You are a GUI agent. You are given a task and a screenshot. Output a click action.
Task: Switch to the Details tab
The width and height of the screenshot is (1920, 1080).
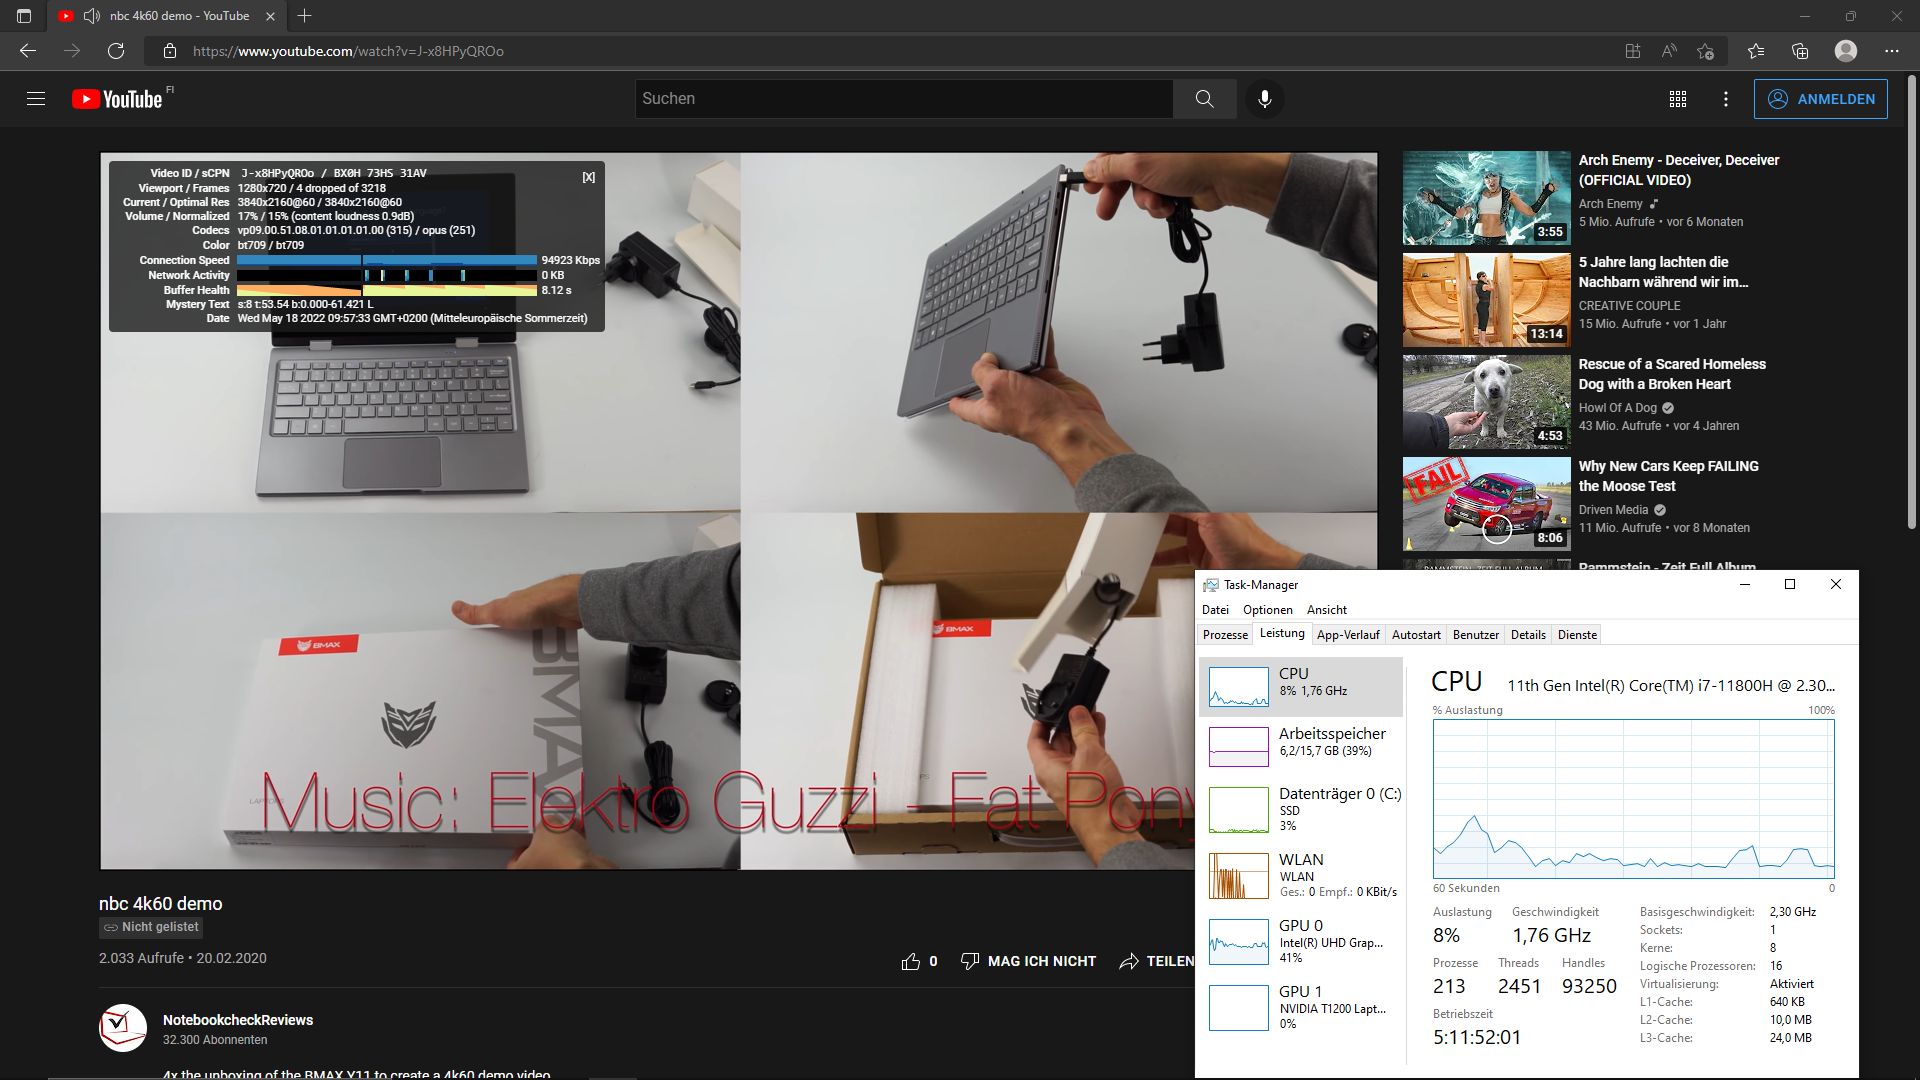coord(1527,635)
